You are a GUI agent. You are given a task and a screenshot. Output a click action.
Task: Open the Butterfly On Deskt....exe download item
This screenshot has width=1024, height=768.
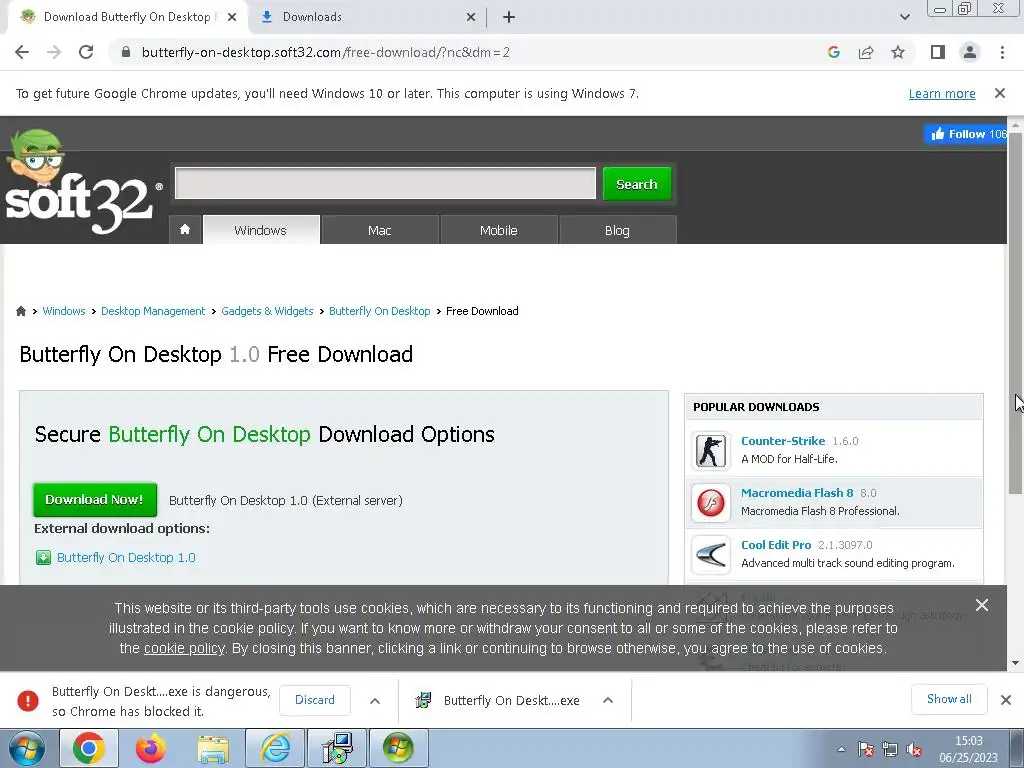(x=498, y=700)
